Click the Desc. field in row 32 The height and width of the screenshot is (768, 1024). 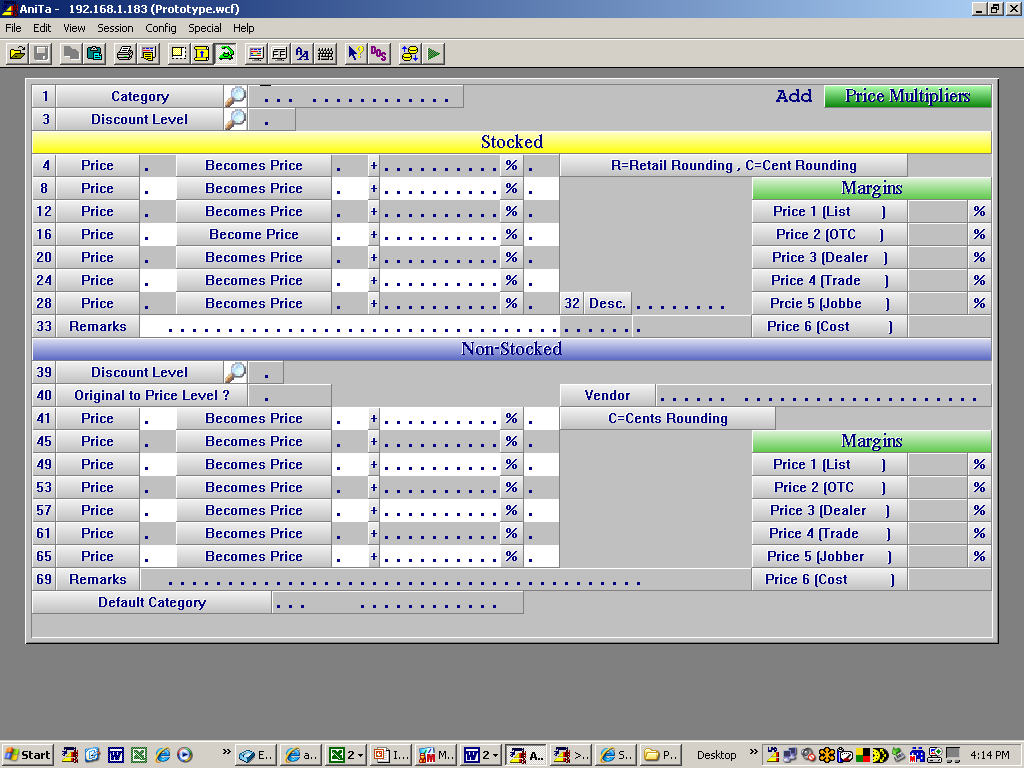tap(691, 304)
